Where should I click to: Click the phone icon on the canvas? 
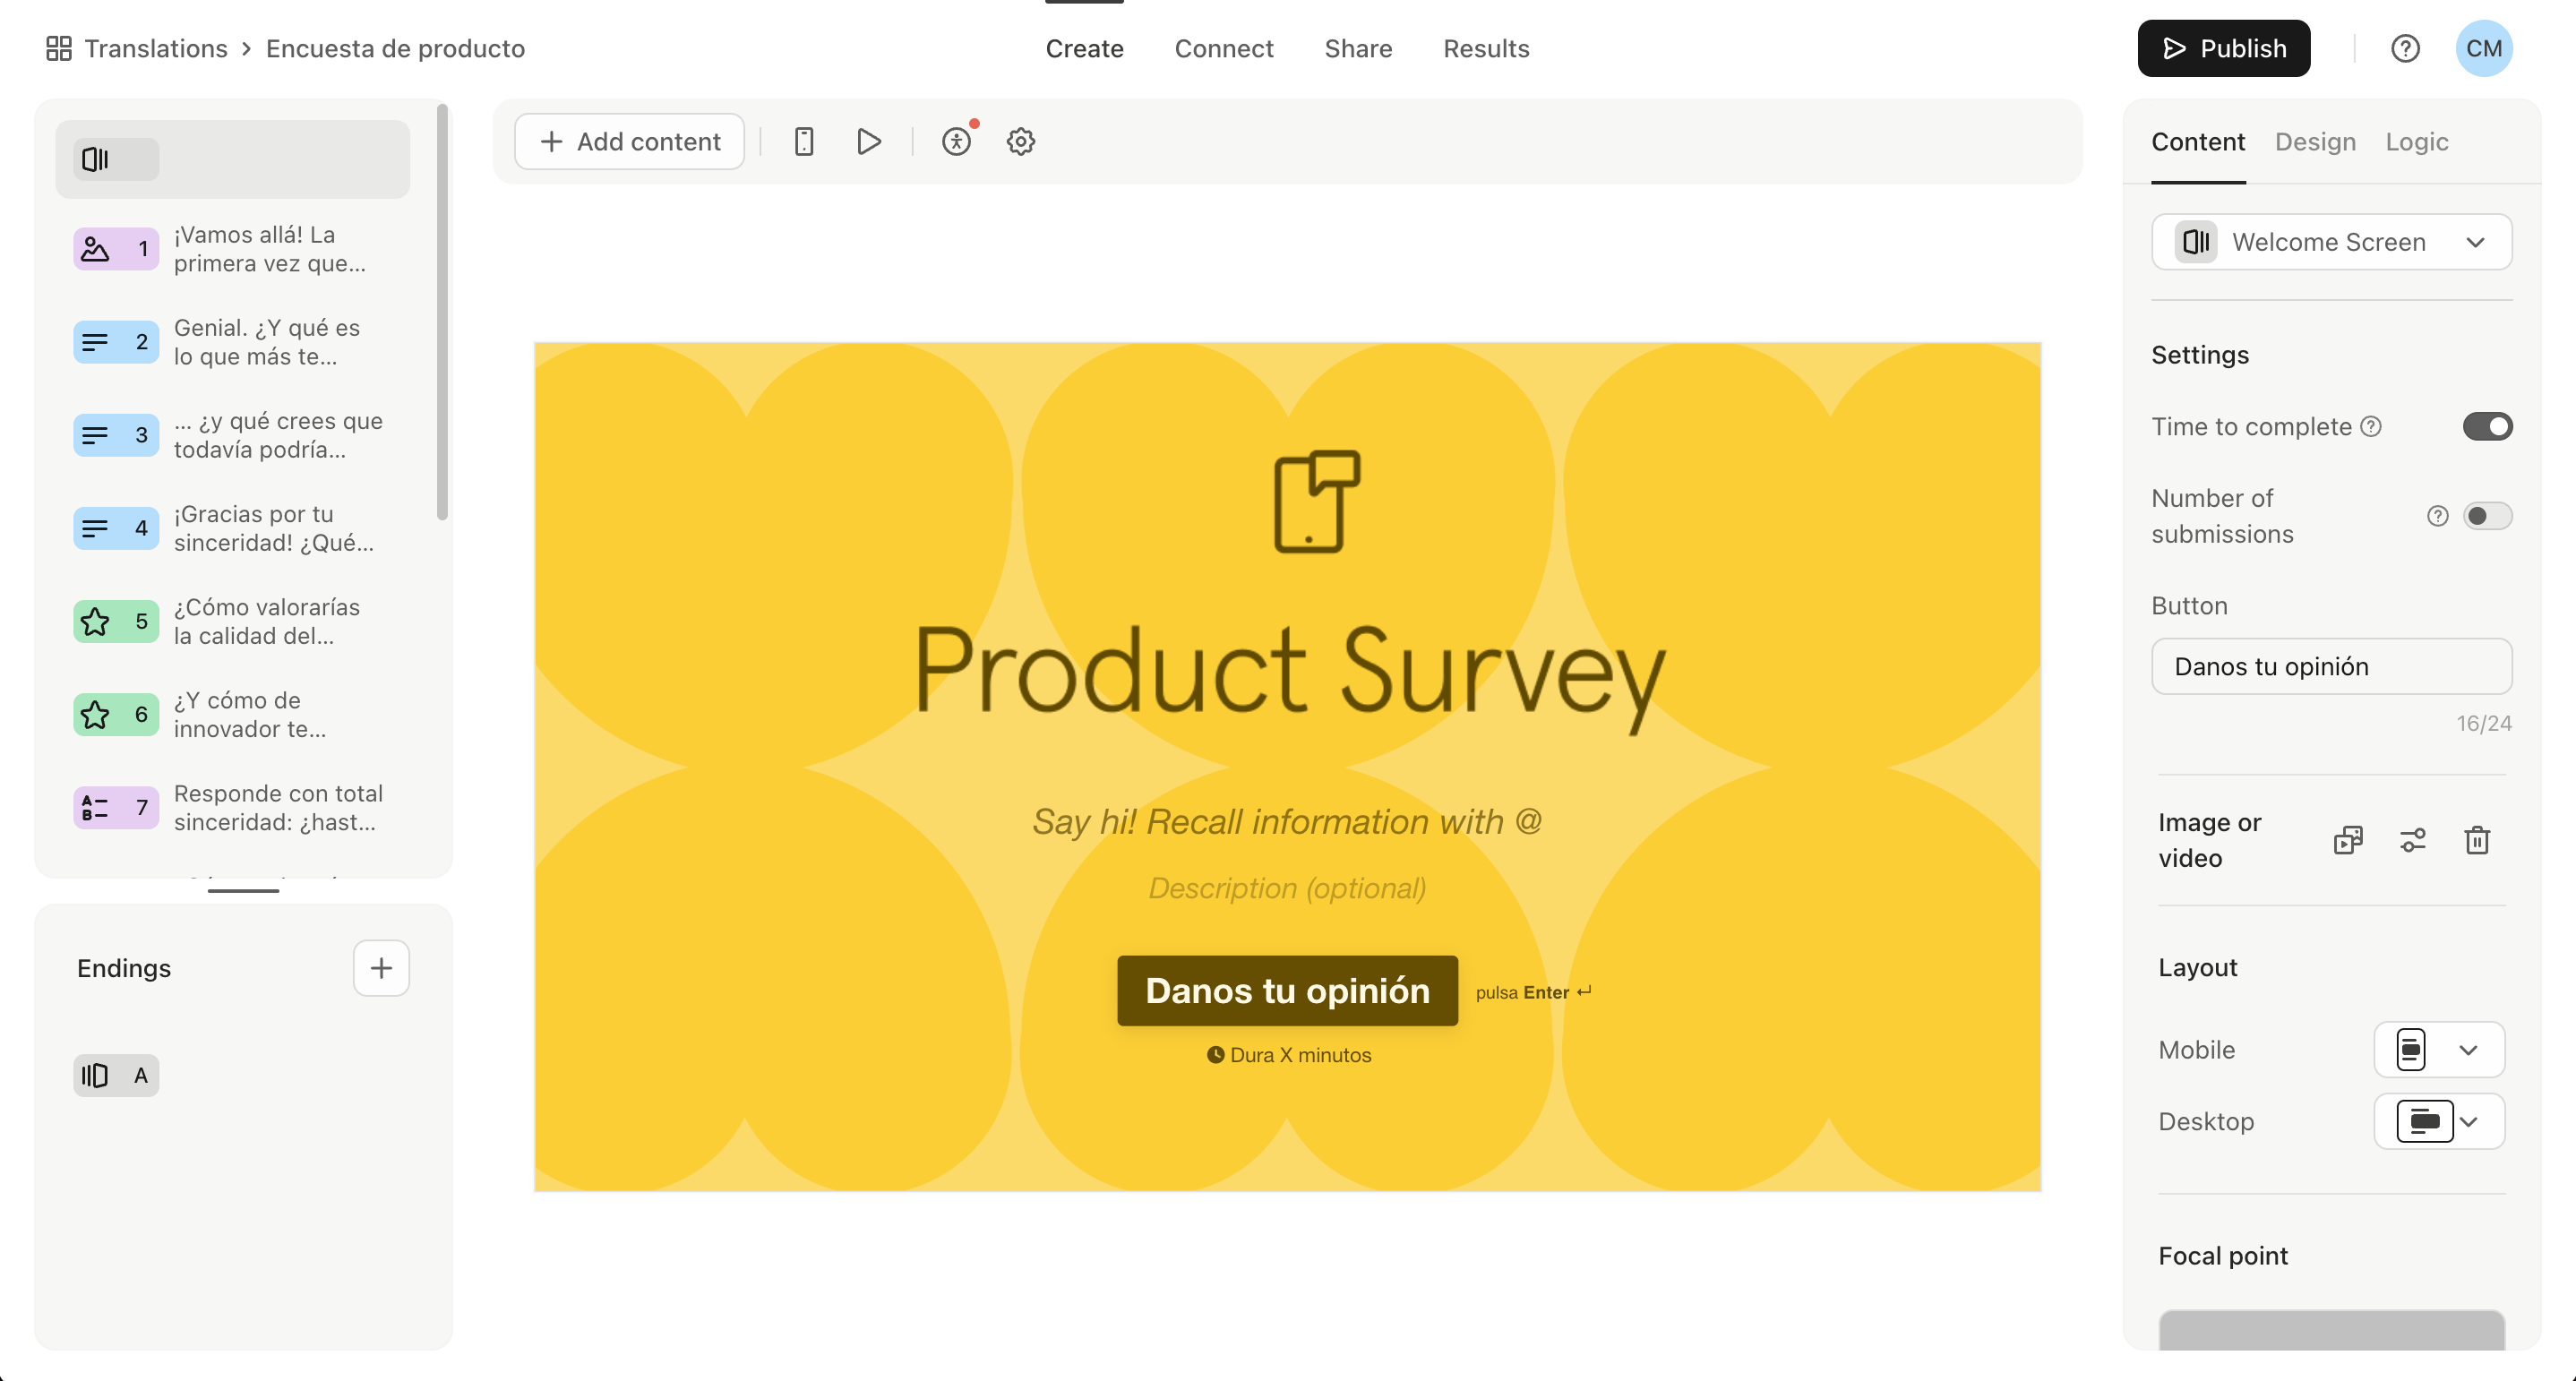click(1316, 501)
